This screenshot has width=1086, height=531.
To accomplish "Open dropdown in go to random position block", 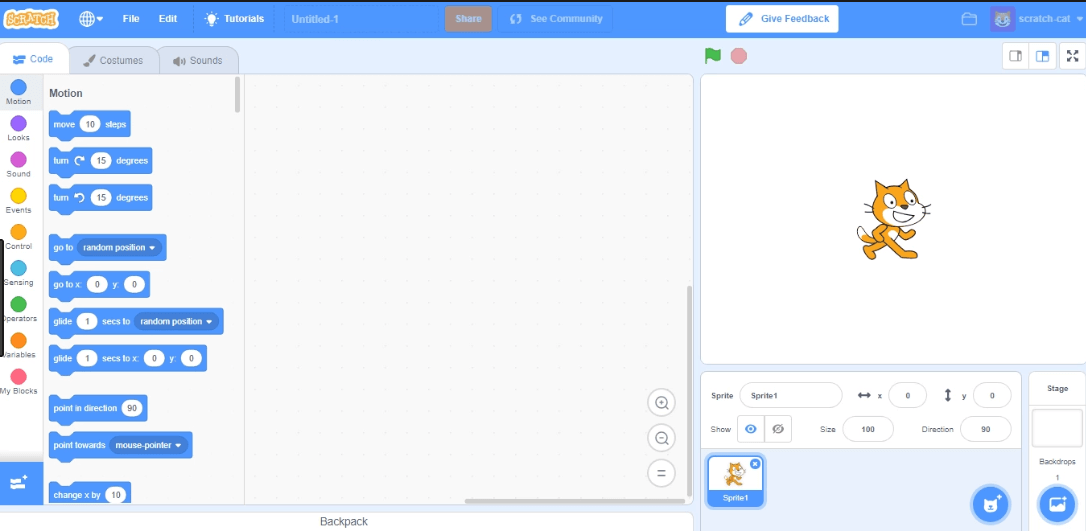I will pos(121,247).
